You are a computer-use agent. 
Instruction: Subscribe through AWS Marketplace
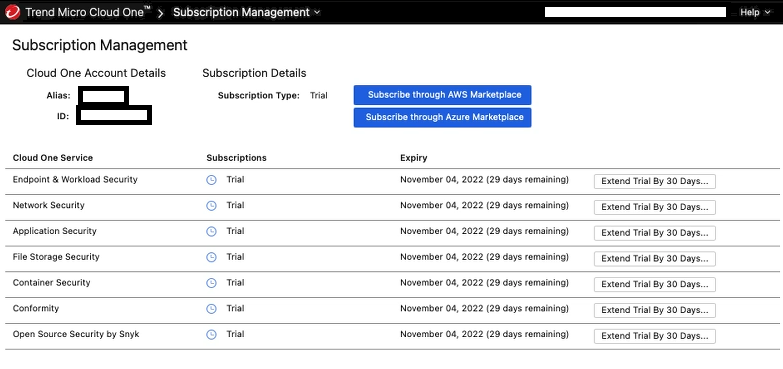pyautogui.click(x=442, y=95)
